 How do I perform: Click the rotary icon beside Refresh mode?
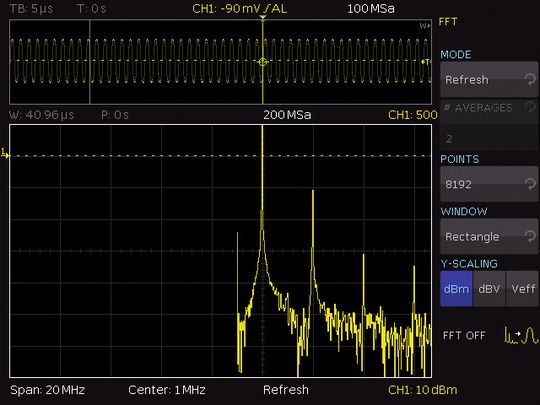(530, 79)
